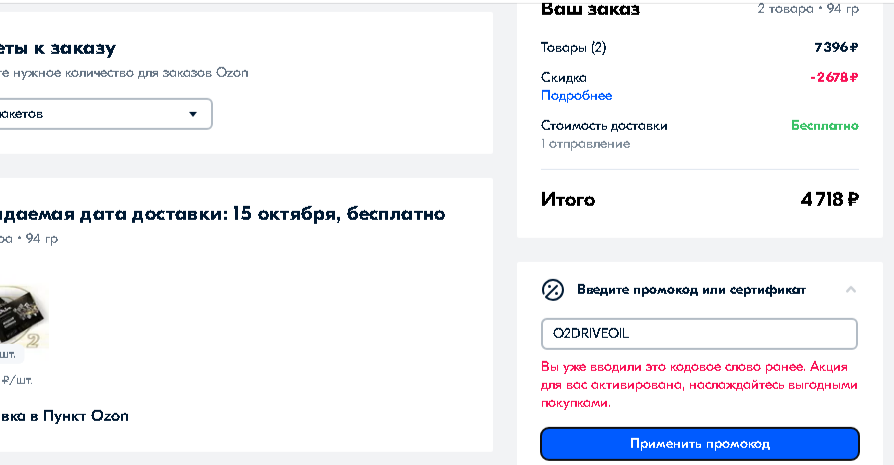Click the expected delivery date heading
This screenshot has width=894, height=465.
(222, 214)
